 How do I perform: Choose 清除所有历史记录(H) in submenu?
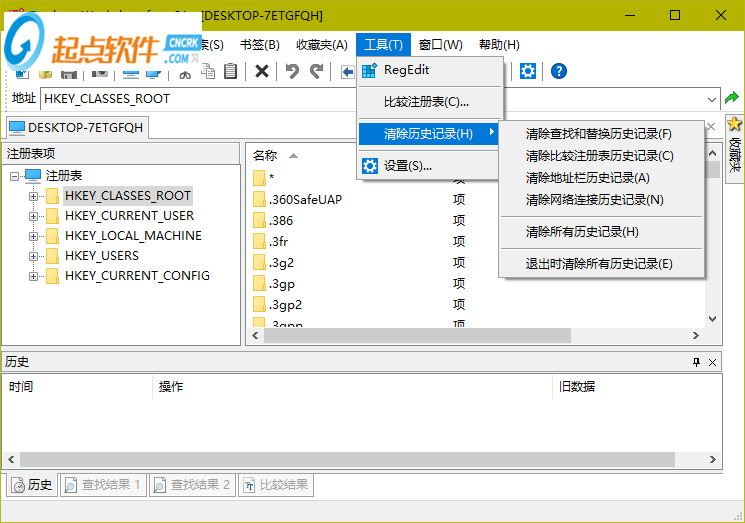click(x=602, y=232)
